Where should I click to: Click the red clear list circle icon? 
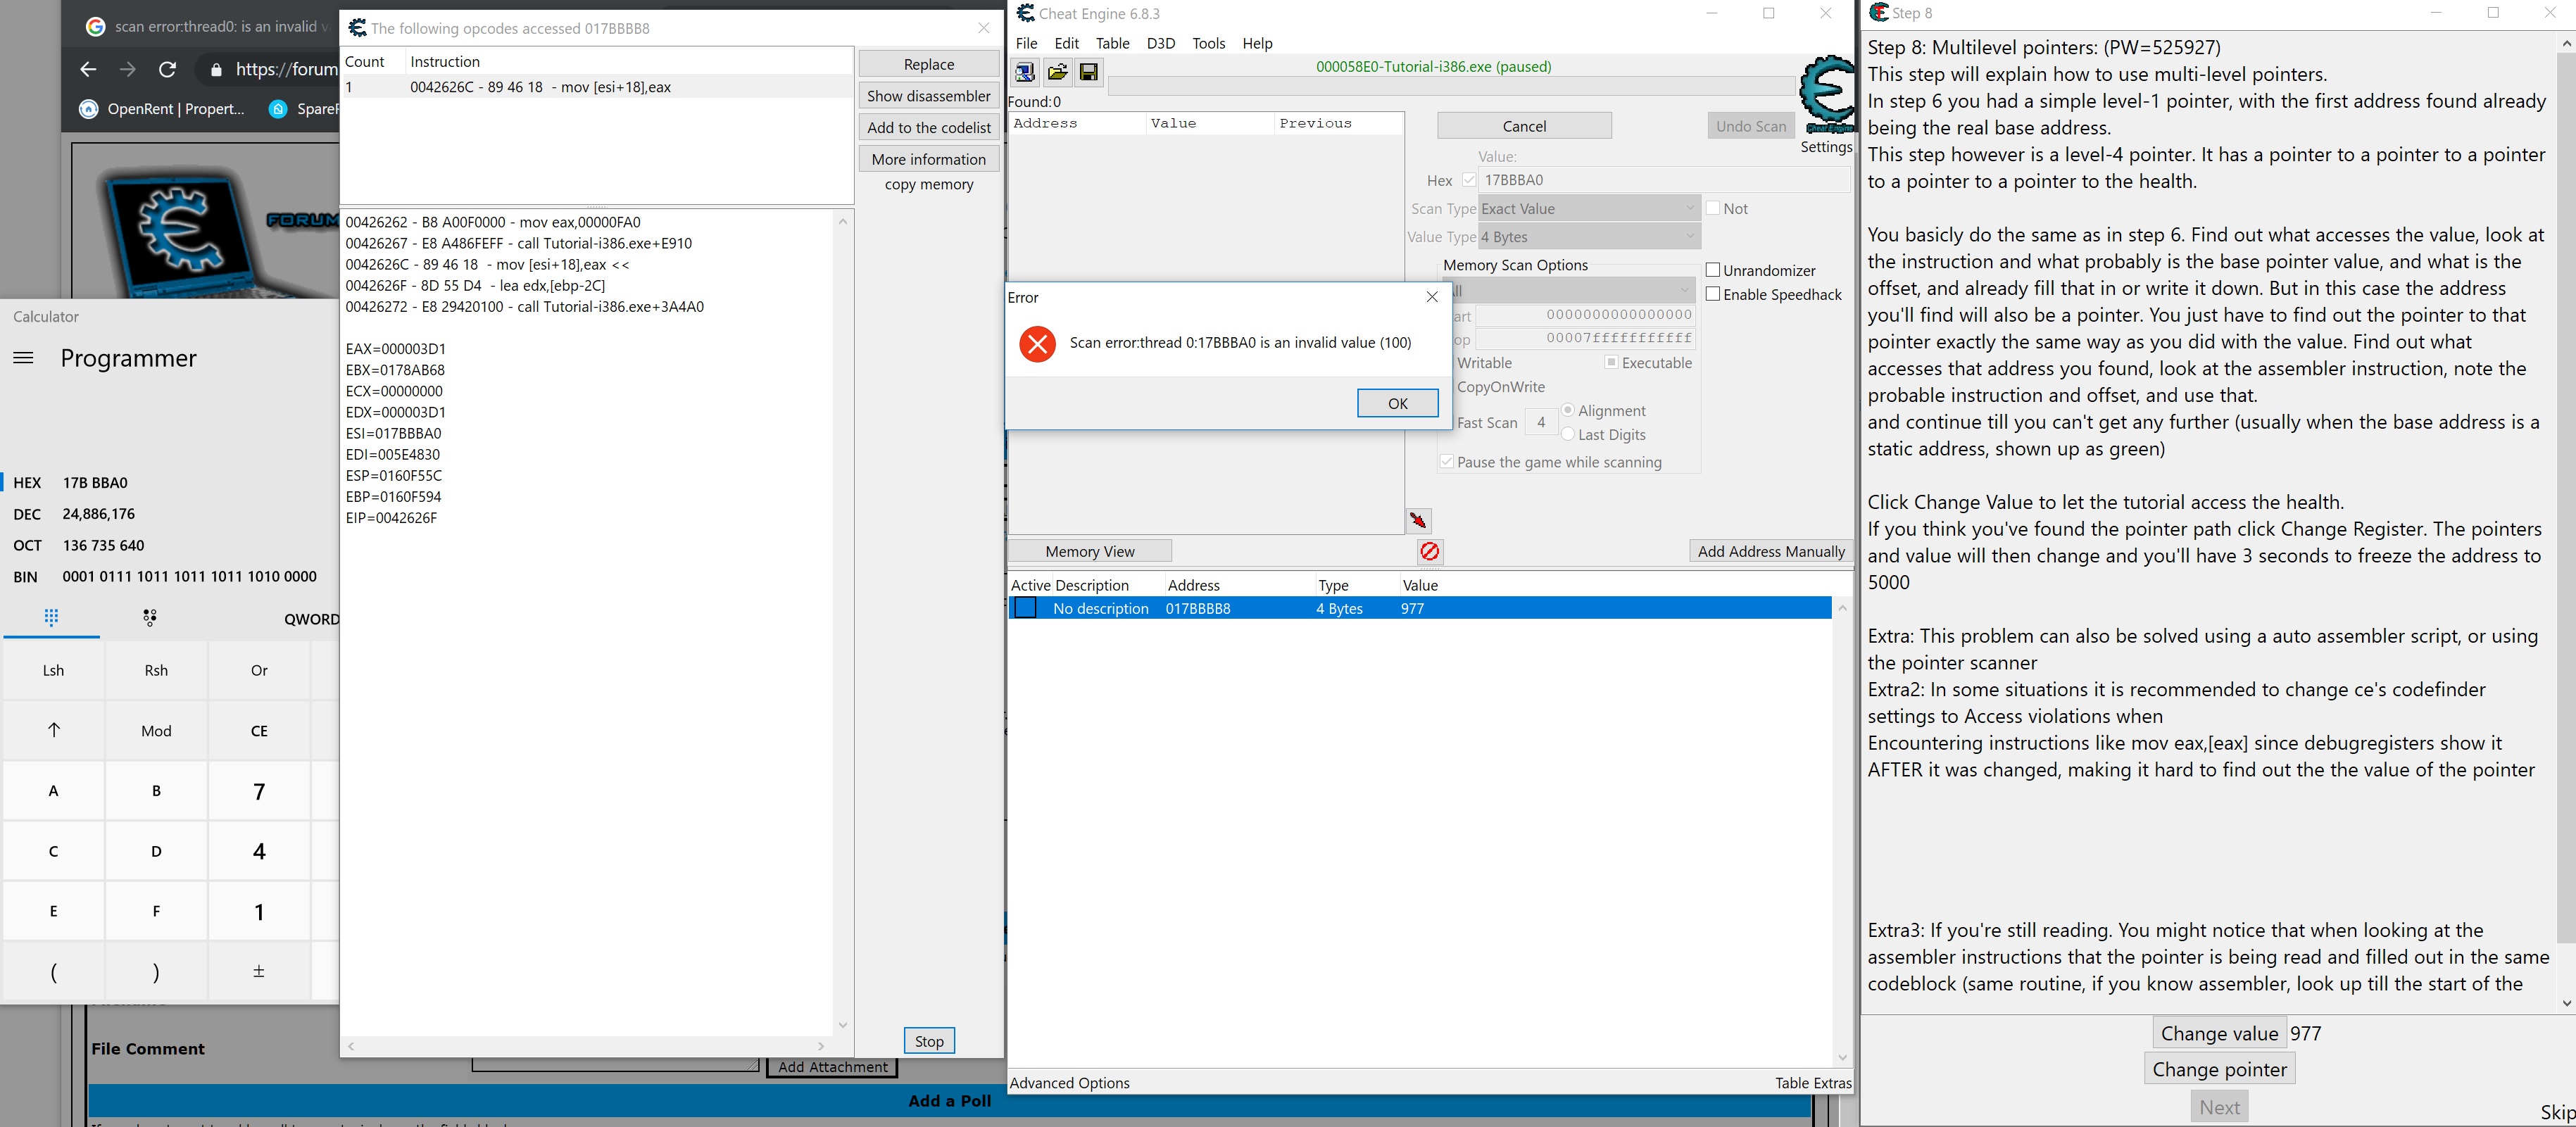pos(1430,551)
